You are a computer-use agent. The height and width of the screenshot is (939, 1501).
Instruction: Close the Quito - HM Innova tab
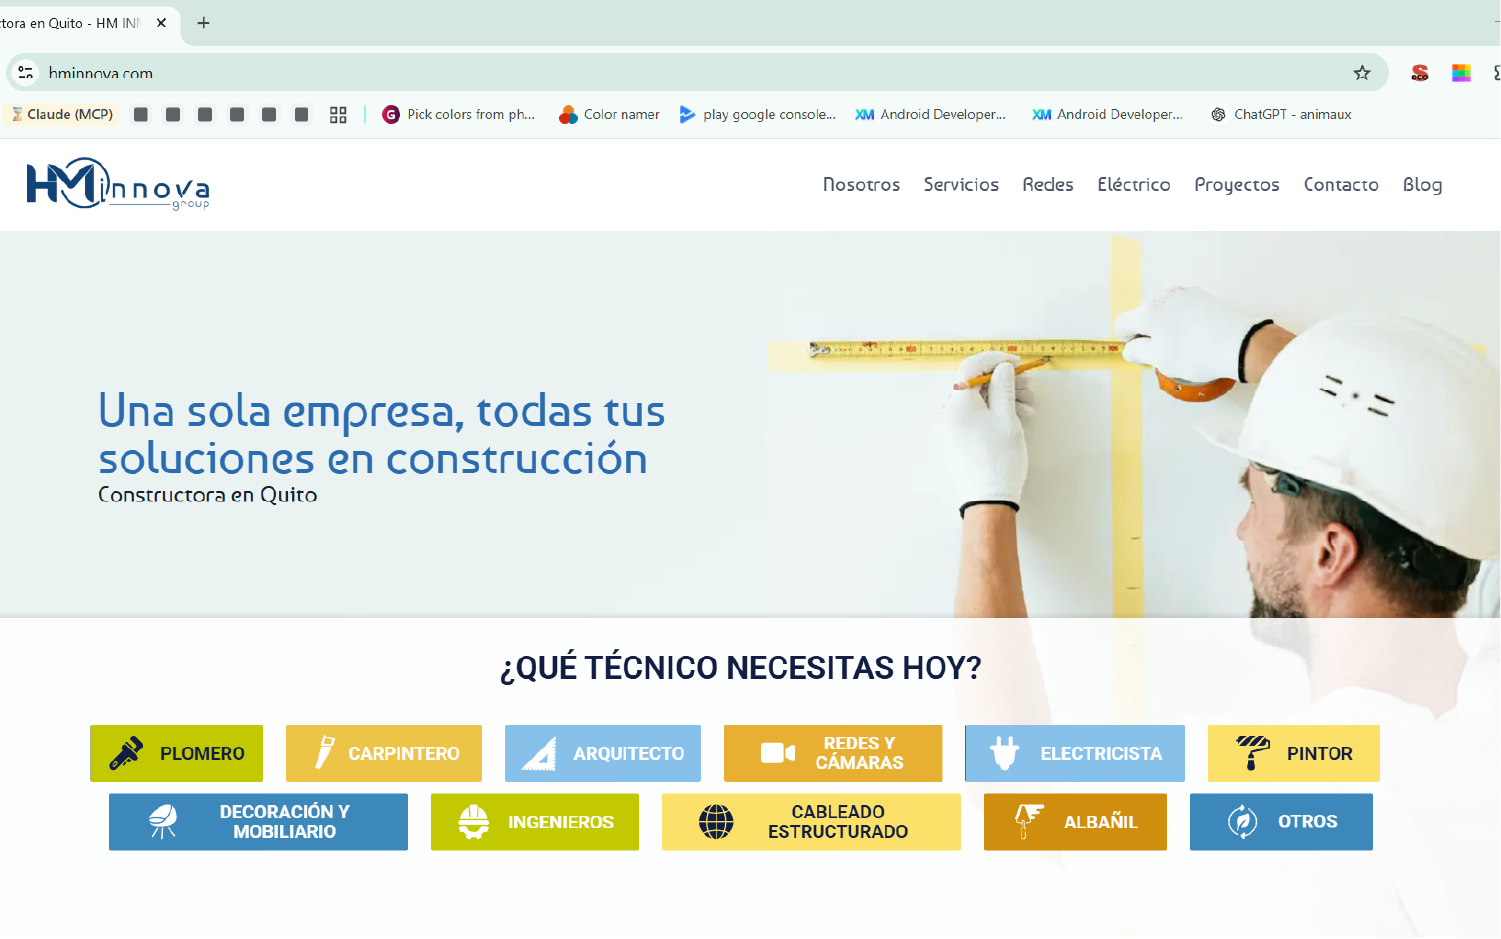point(161,23)
